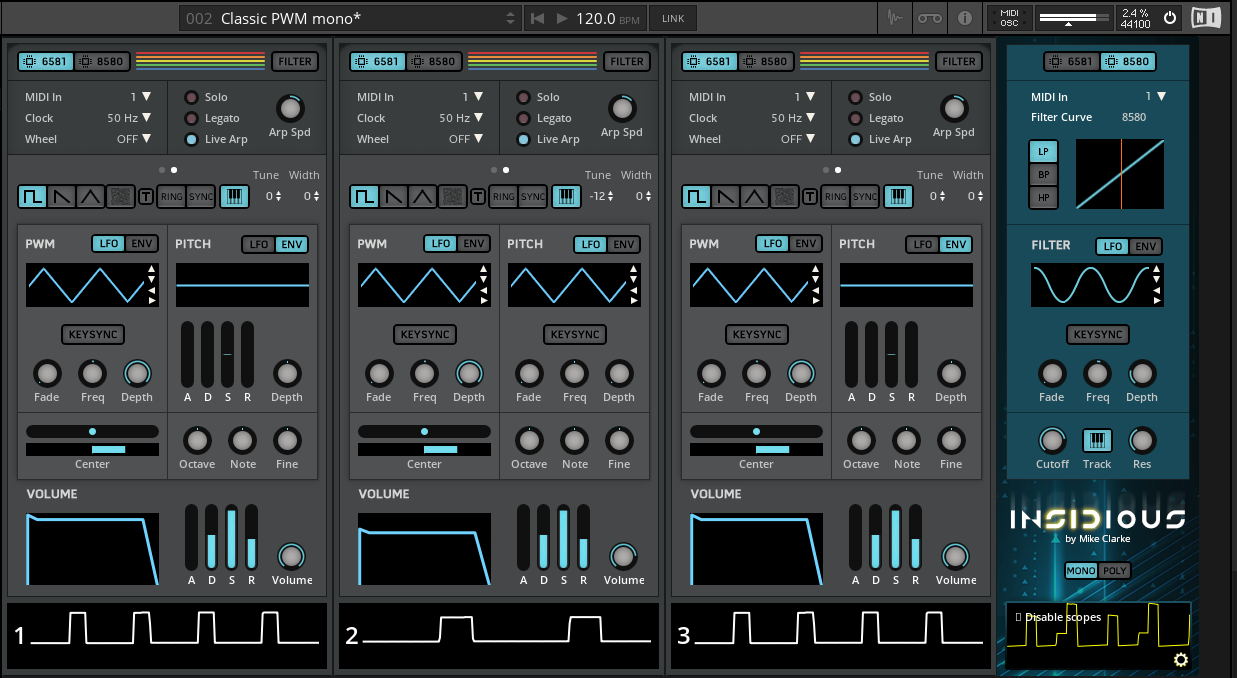This screenshot has height=678, width=1237.
Task: Switch to POLY mode
Action: 1115,570
